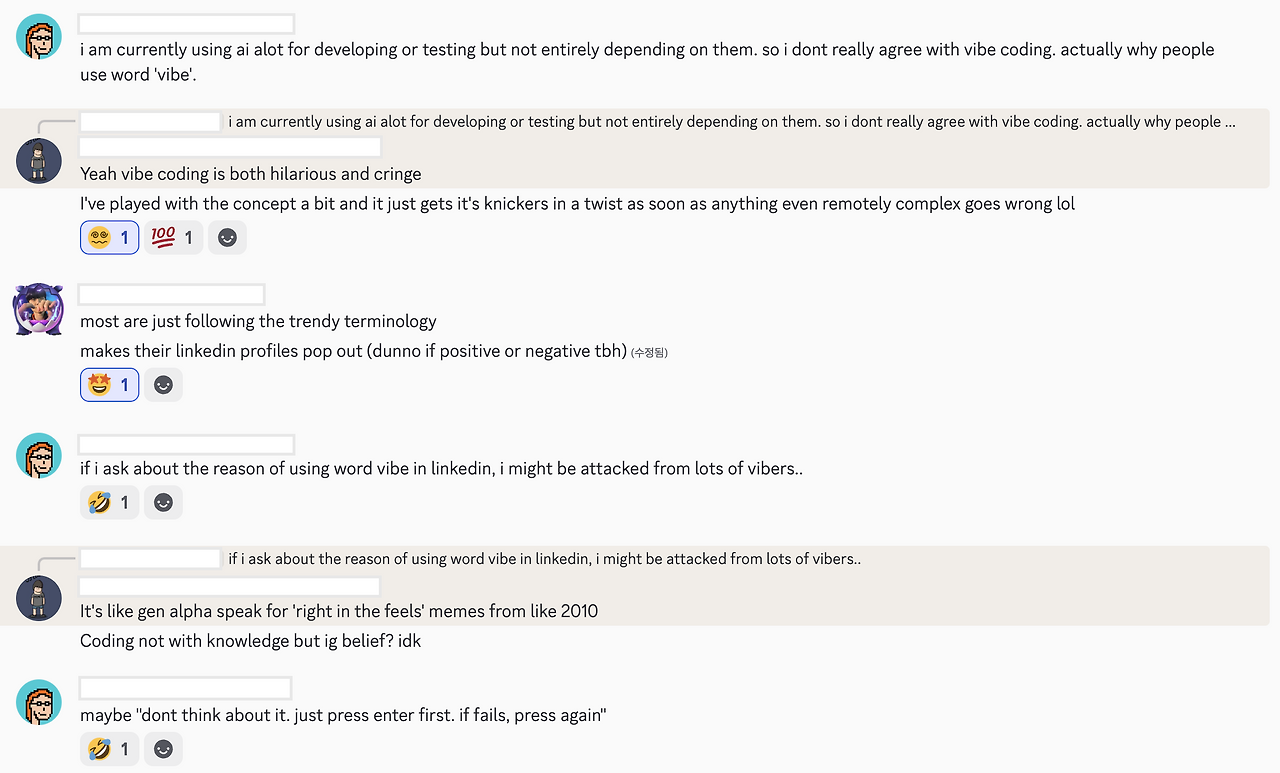Toggle the 100 emoji reaction
The image size is (1280, 773).
pos(173,237)
